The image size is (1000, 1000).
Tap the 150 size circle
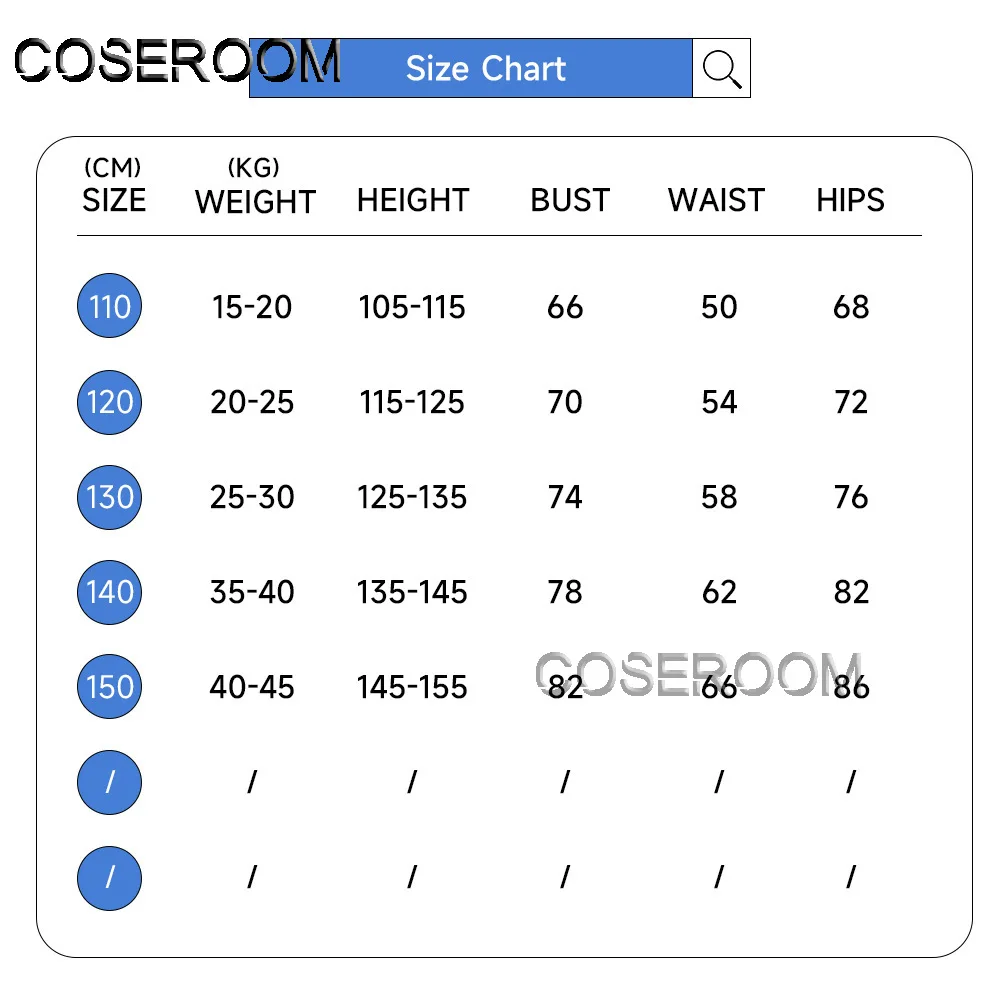[110, 687]
